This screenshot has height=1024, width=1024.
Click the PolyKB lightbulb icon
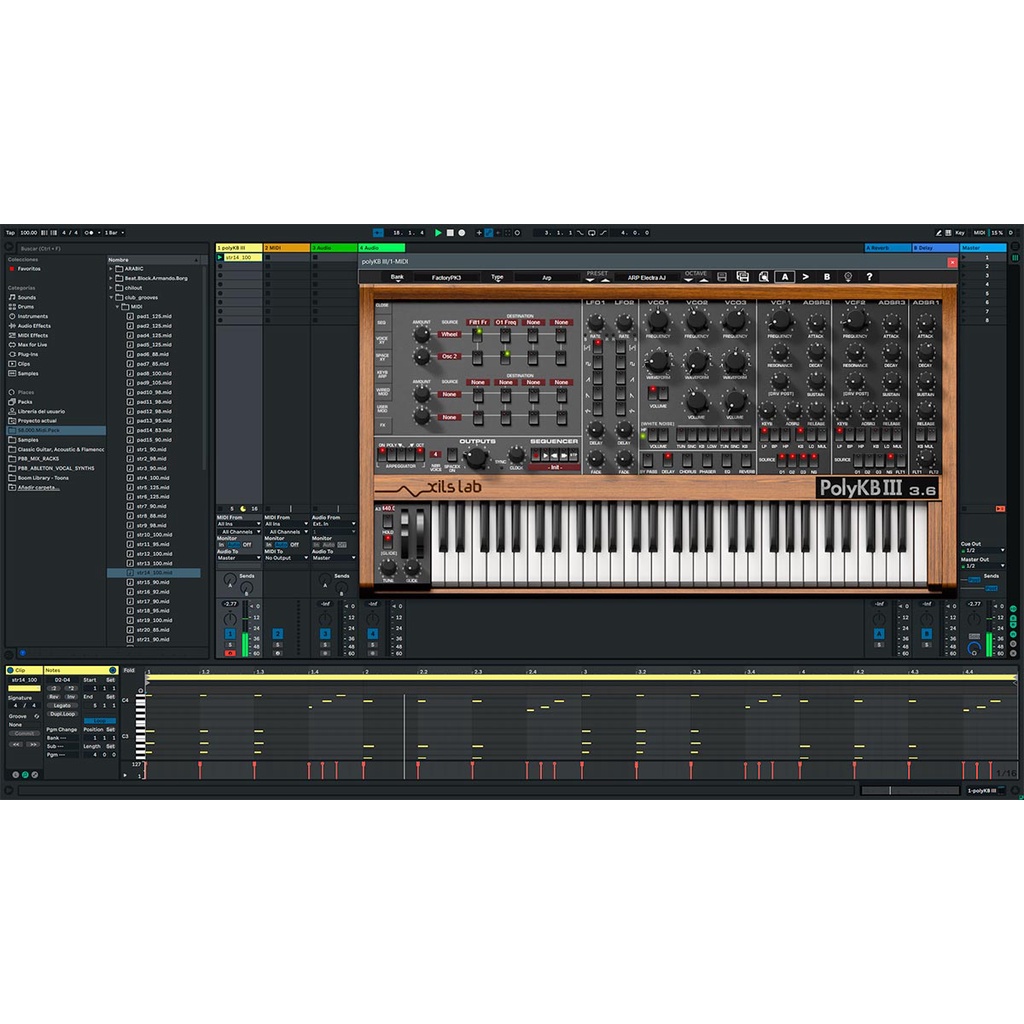[848, 277]
